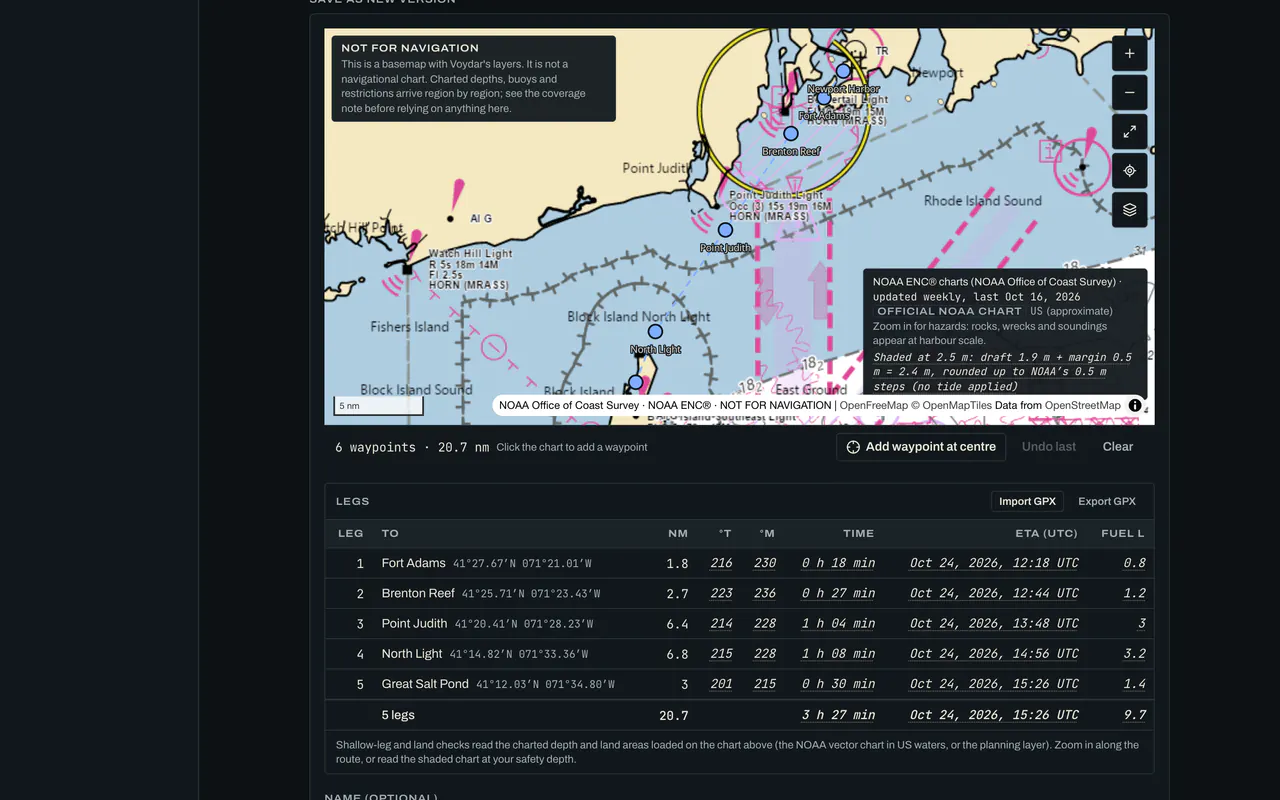Screen dimensions: 1280x800
Task: Select the North Light waypoint marker
Action: click(x=655, y=331)
